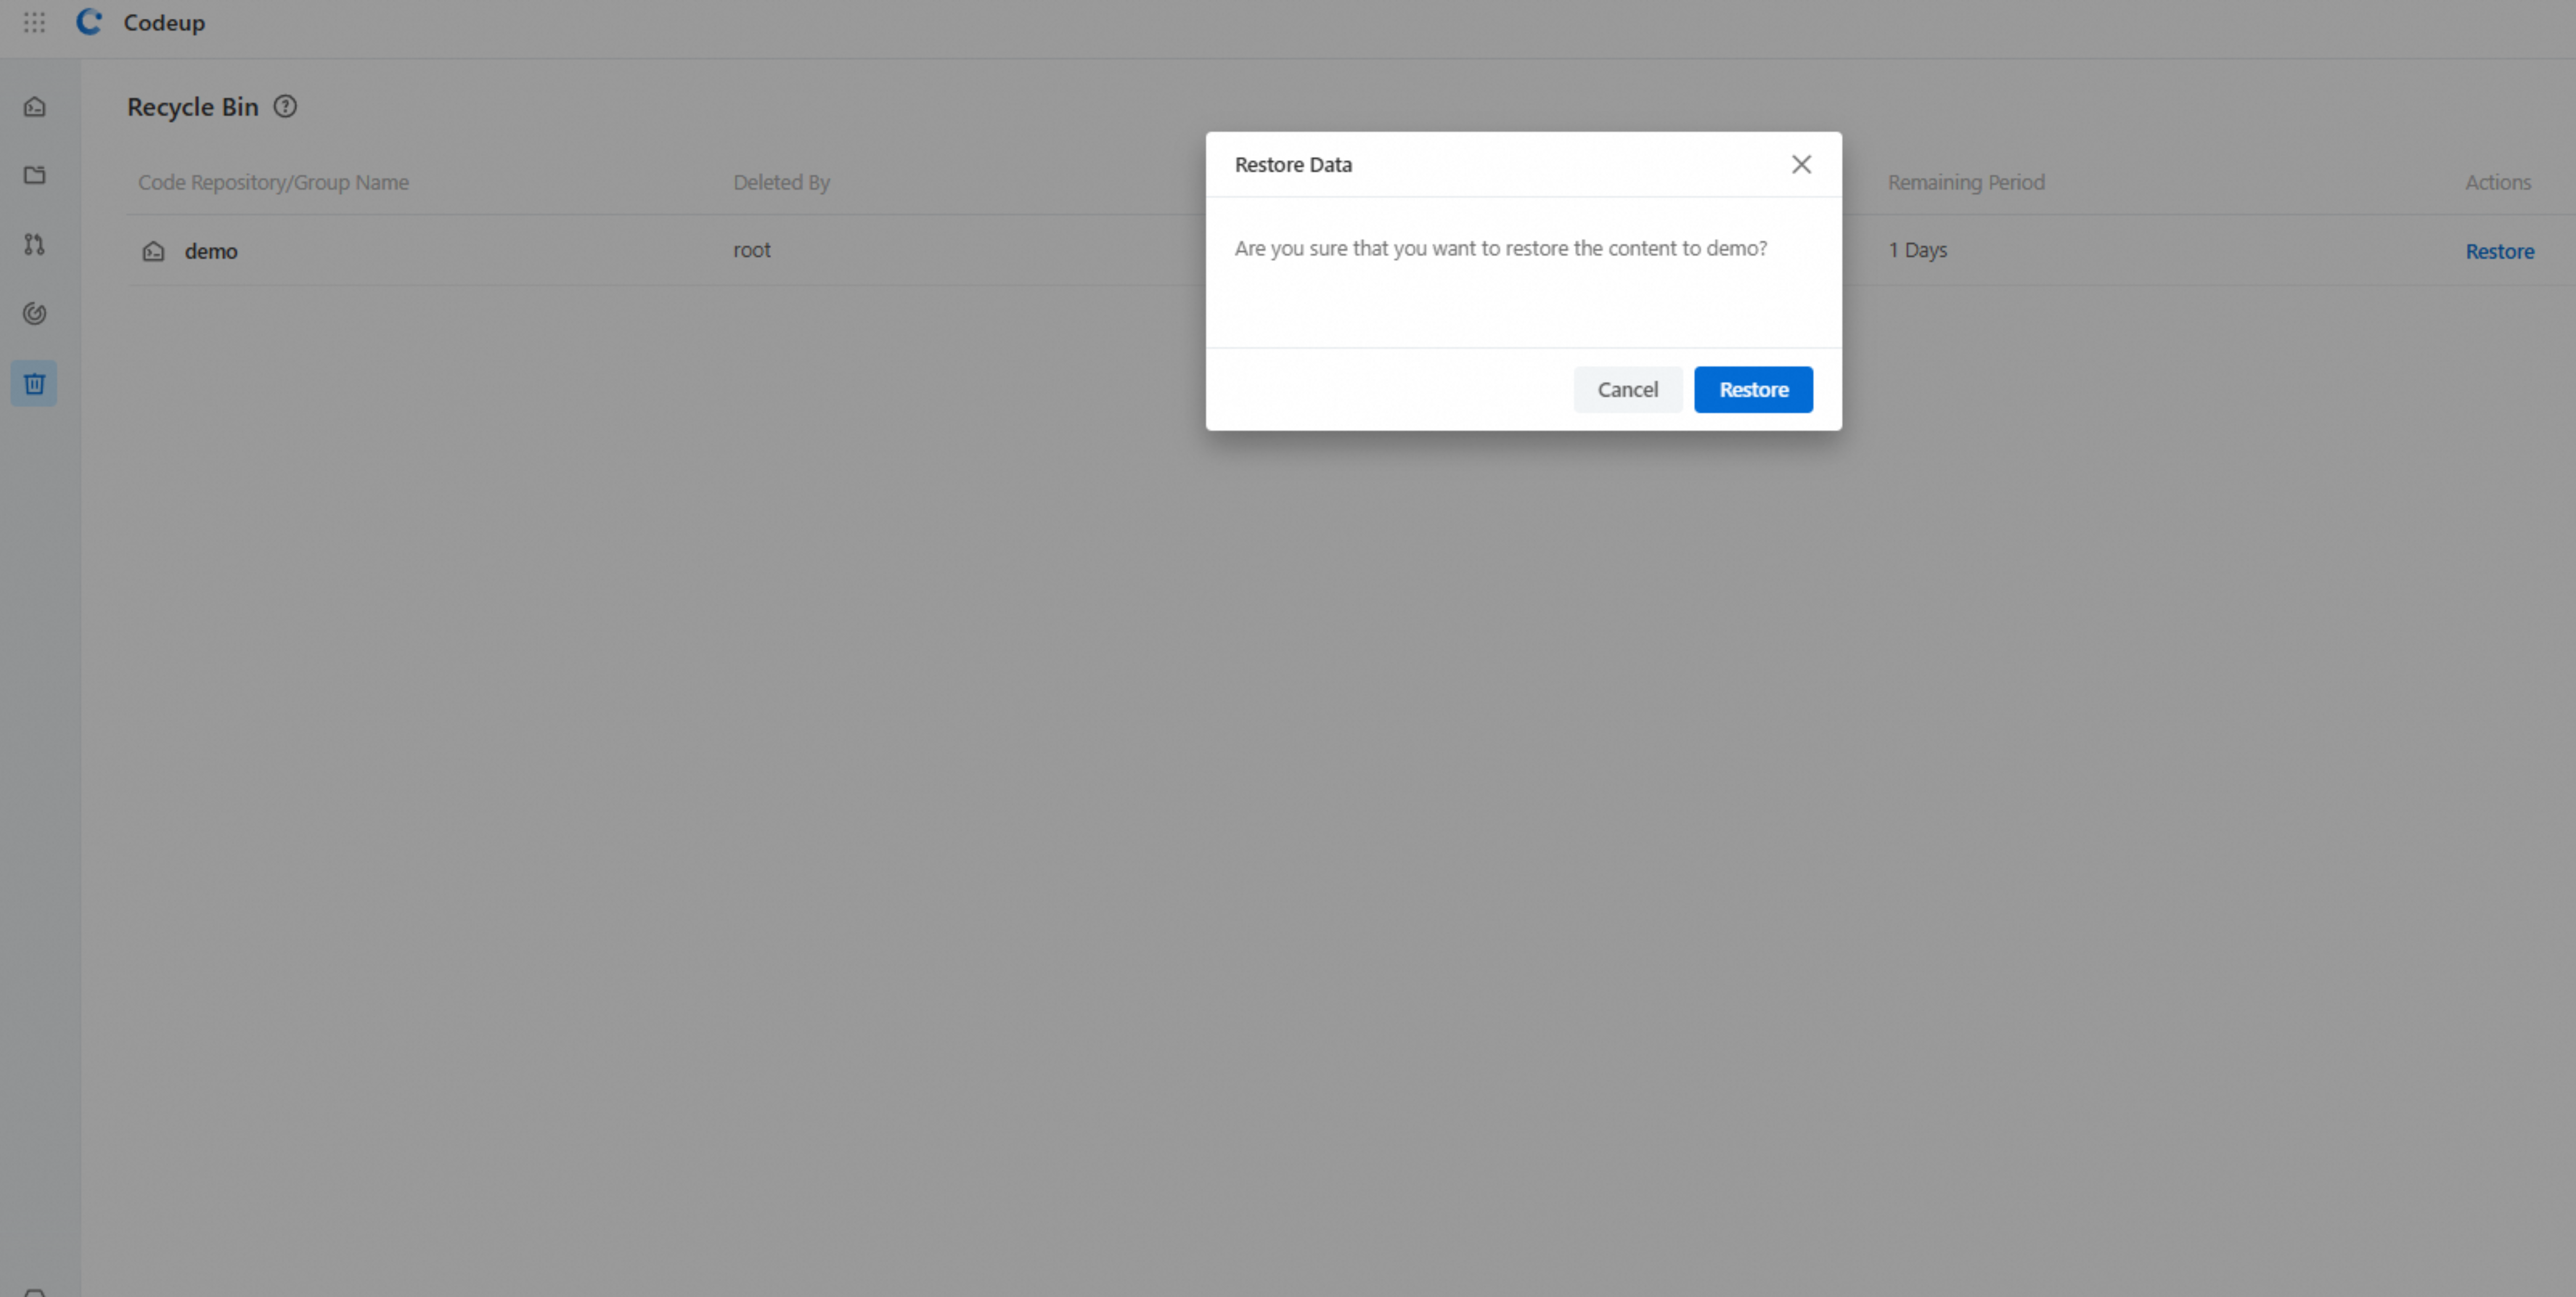
Task: Click the Deleted By column header
Action: tap(781, 182)
